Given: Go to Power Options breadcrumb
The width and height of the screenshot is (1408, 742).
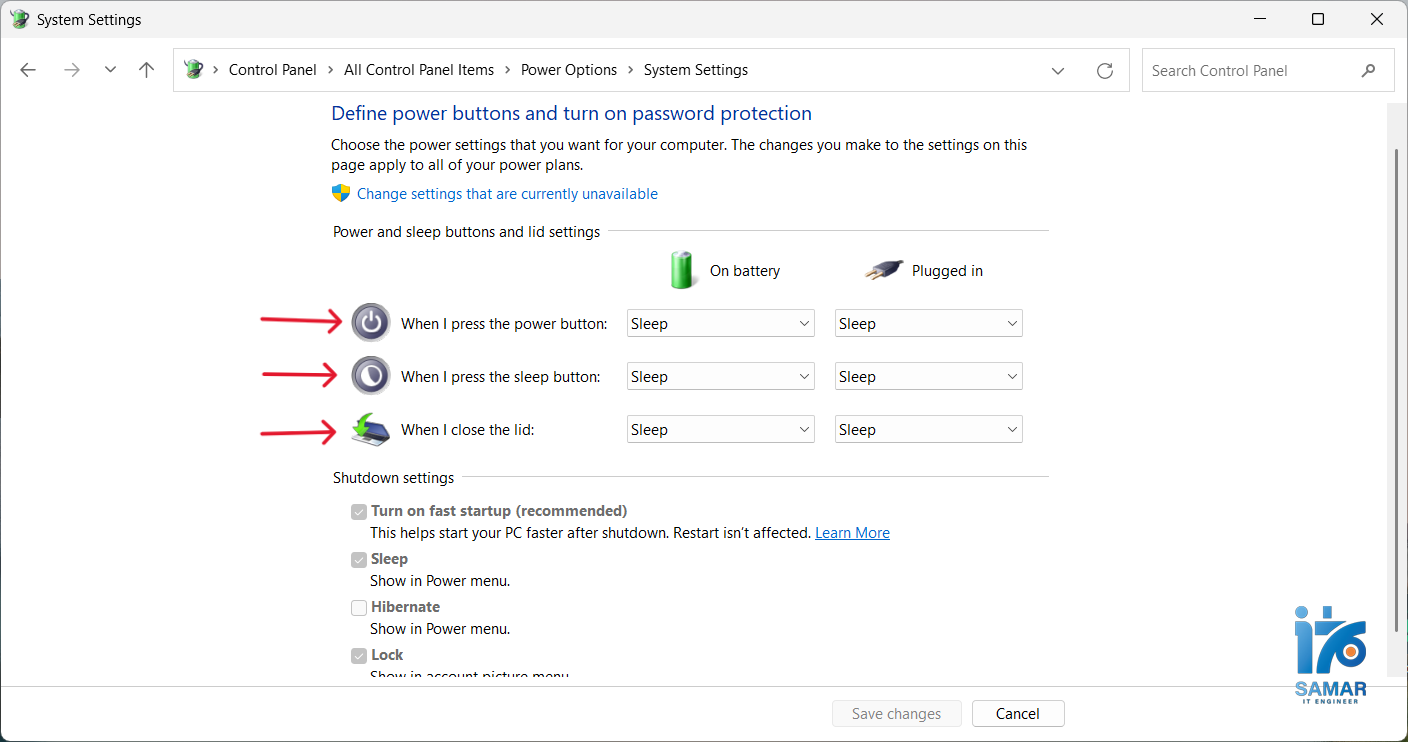Looking at the screenshot, I should [x=569, y=70].
